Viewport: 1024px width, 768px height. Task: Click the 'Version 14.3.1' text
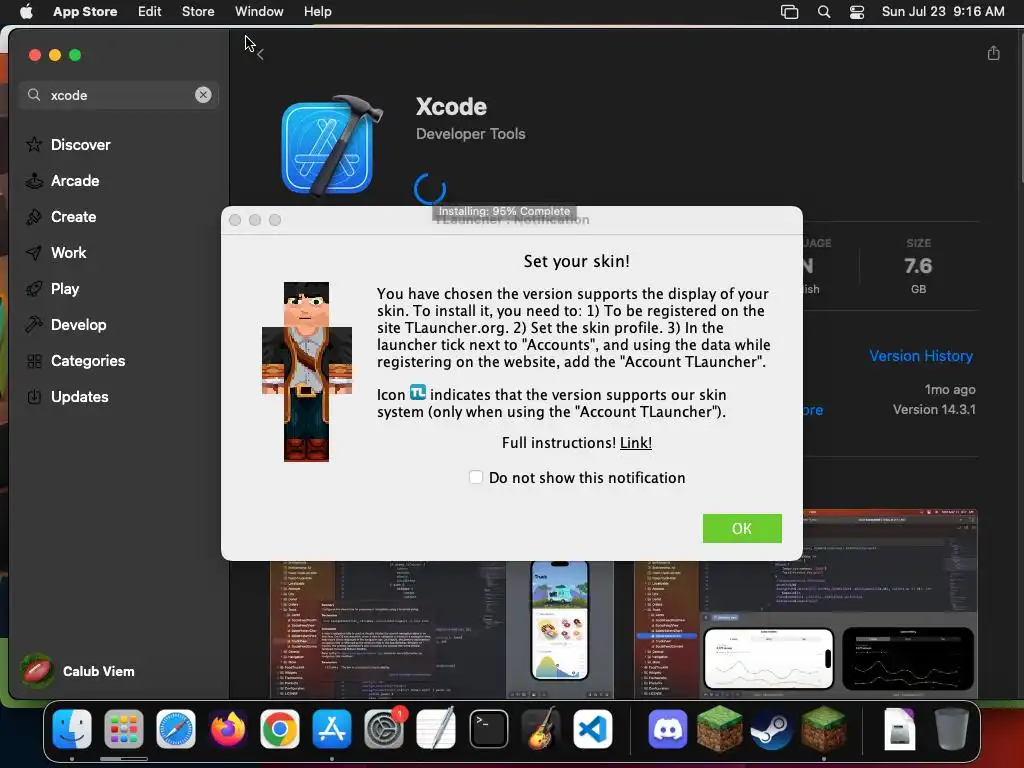[934, 409]
